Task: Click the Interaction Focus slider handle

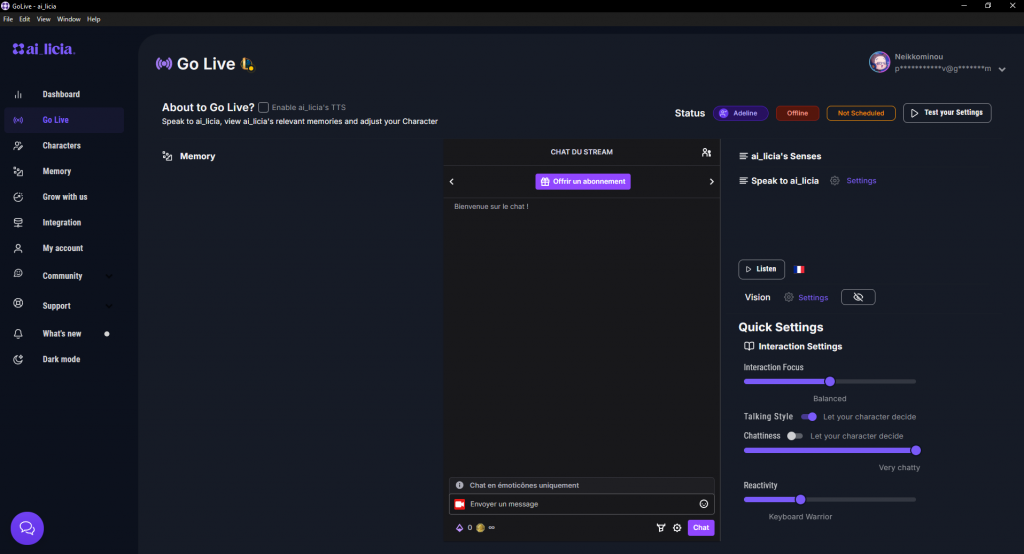Action: 829,381
